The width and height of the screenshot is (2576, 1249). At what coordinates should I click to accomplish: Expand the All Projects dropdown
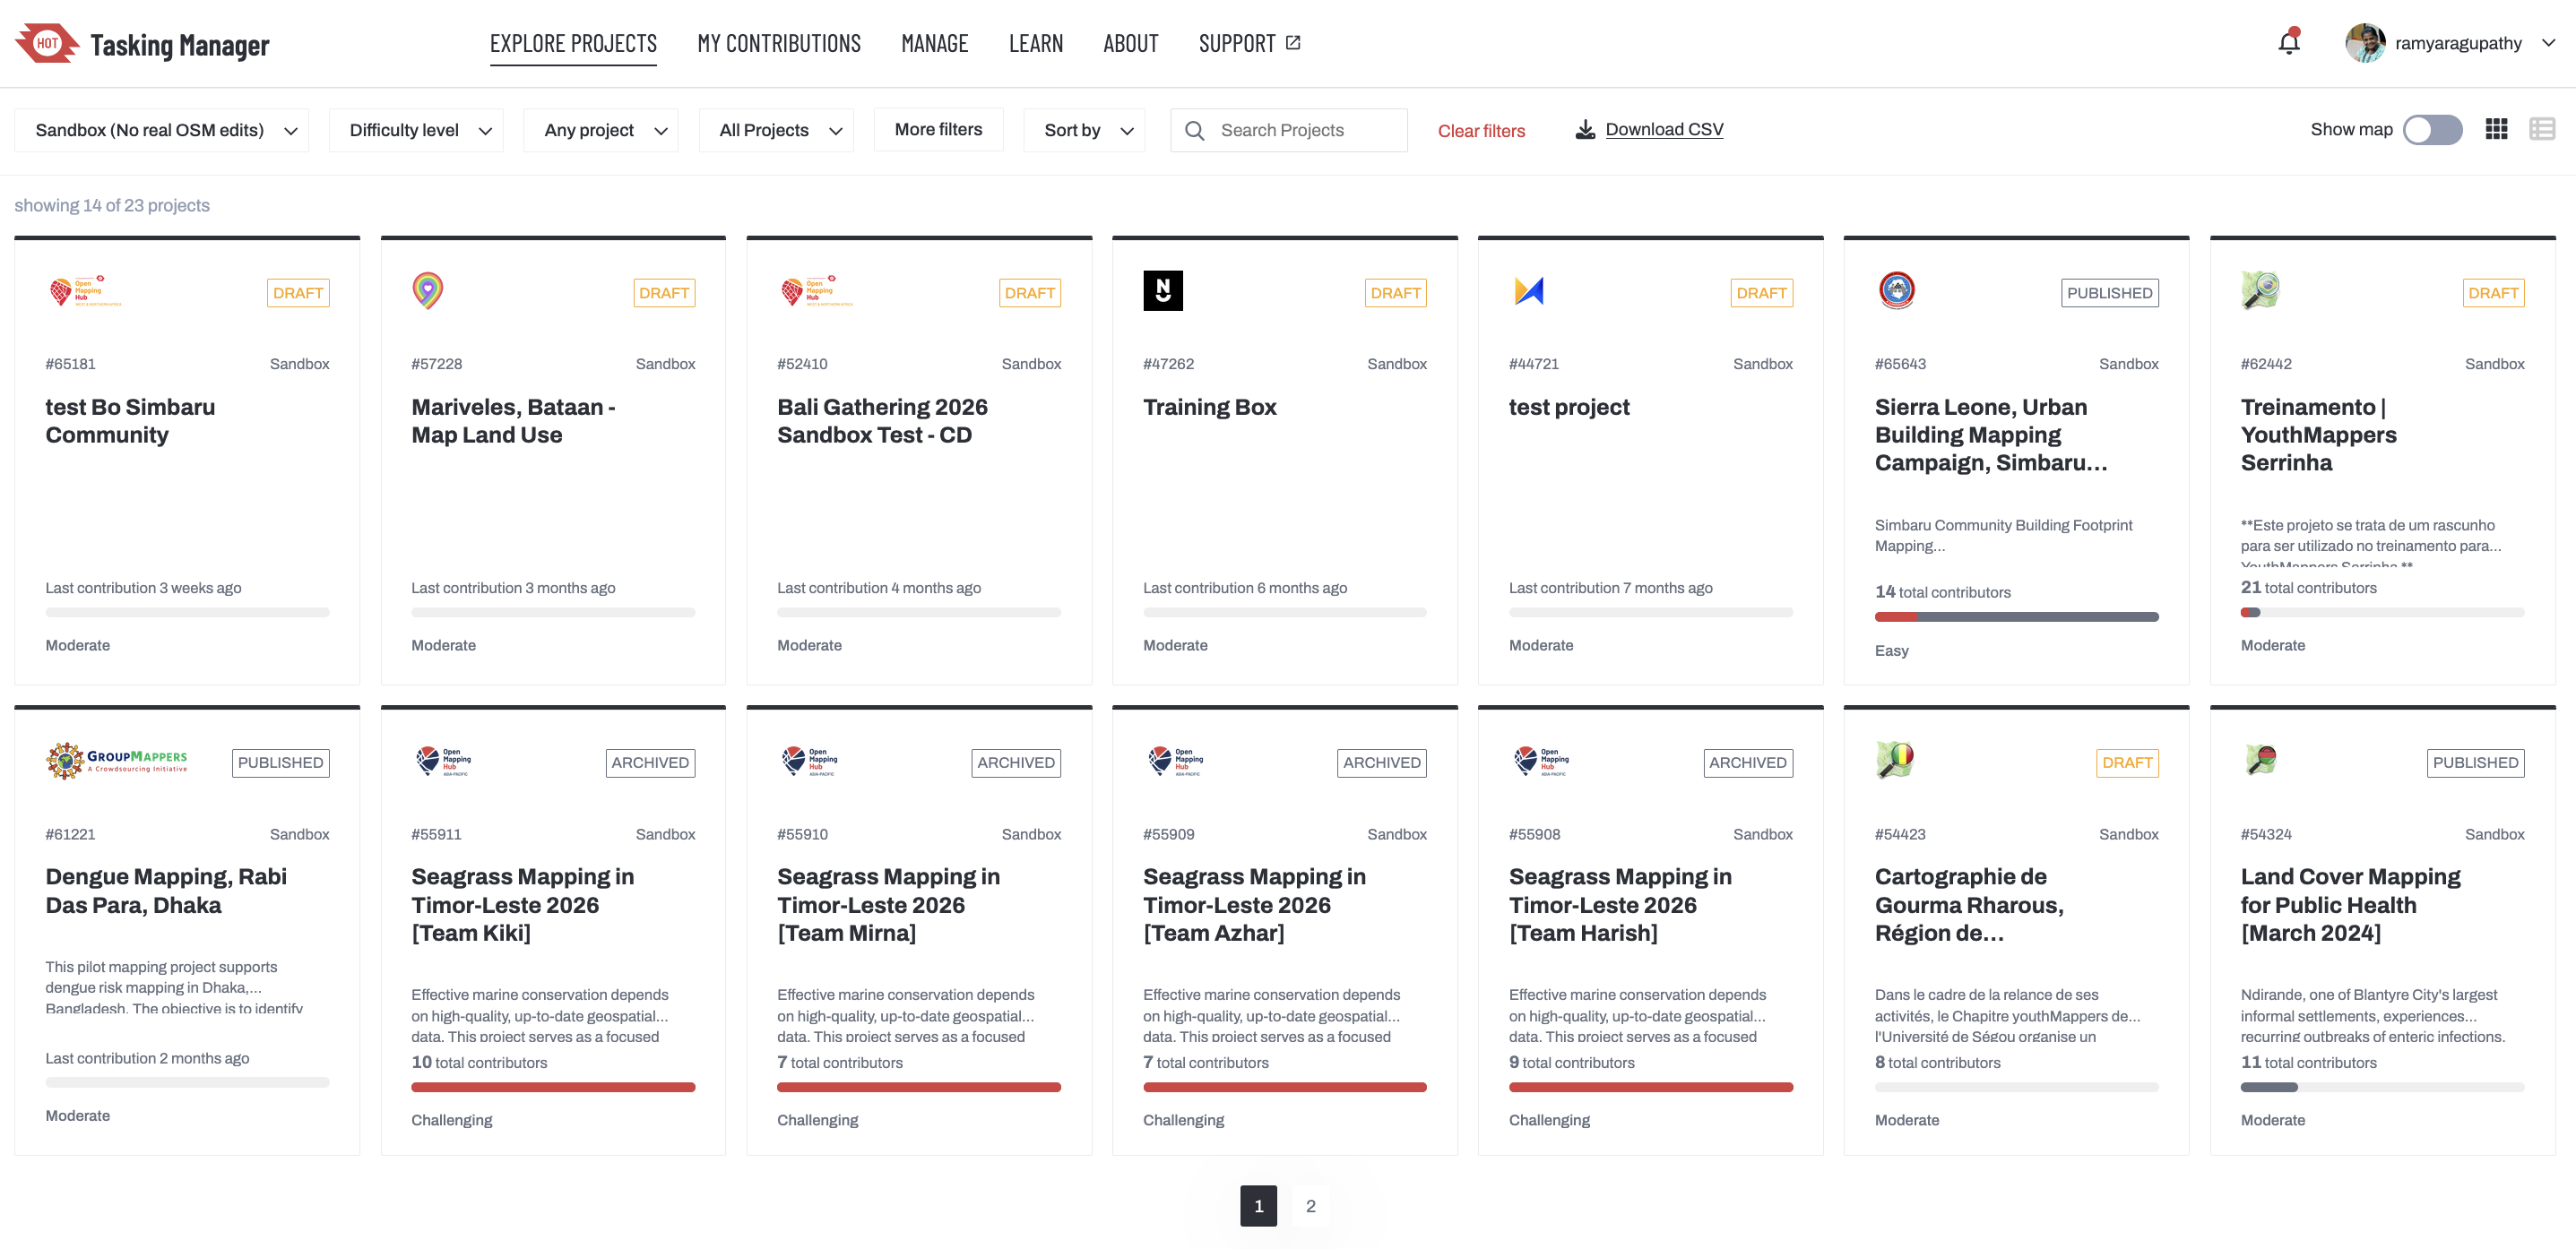point(776,130)
